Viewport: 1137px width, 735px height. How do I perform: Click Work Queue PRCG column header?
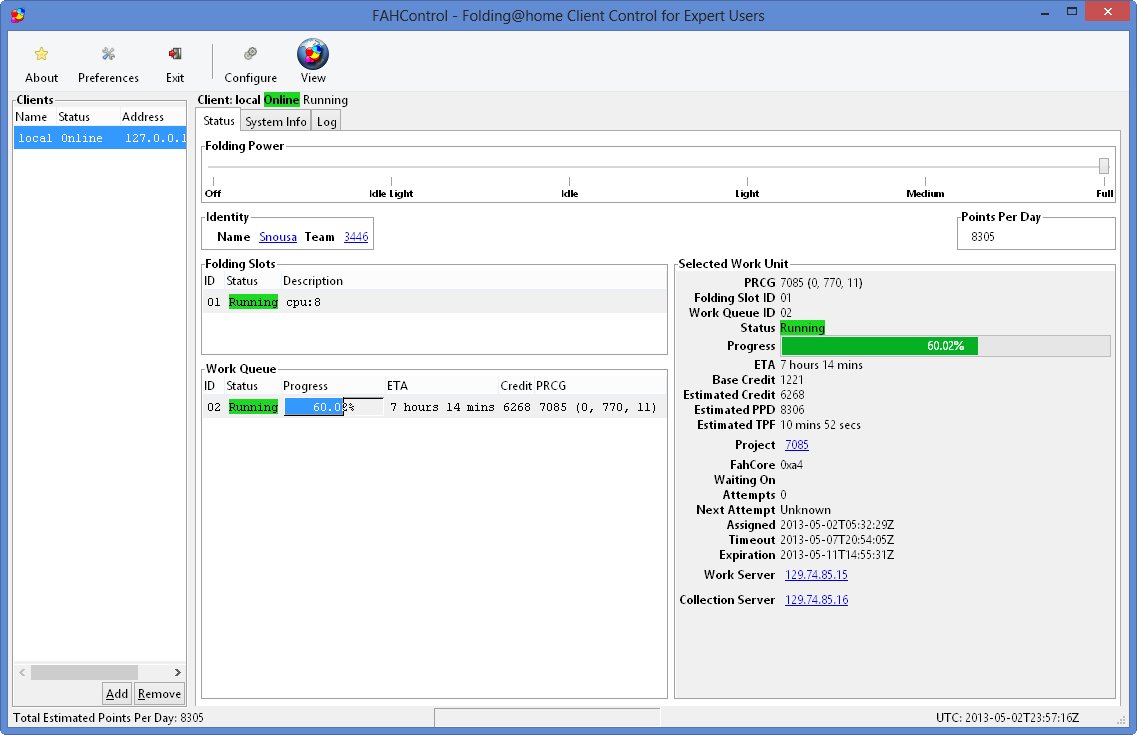tap(552, 386)
